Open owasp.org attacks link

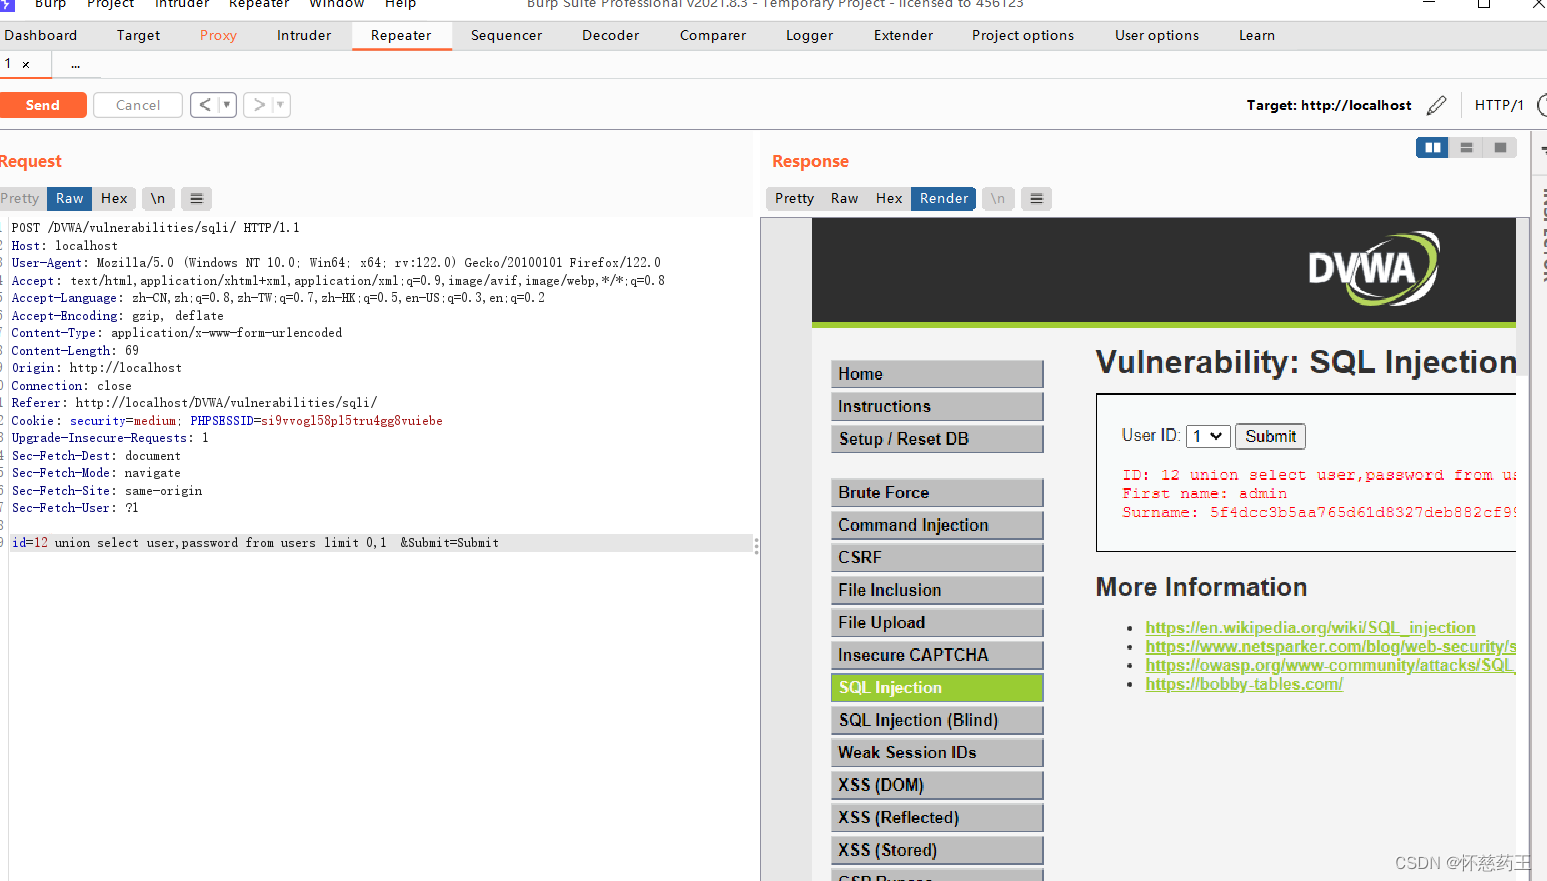(x=1331, y=666)
